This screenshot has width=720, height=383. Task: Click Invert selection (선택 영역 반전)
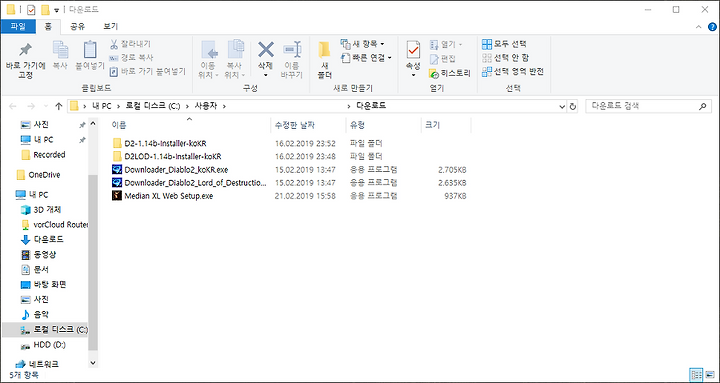513,72
